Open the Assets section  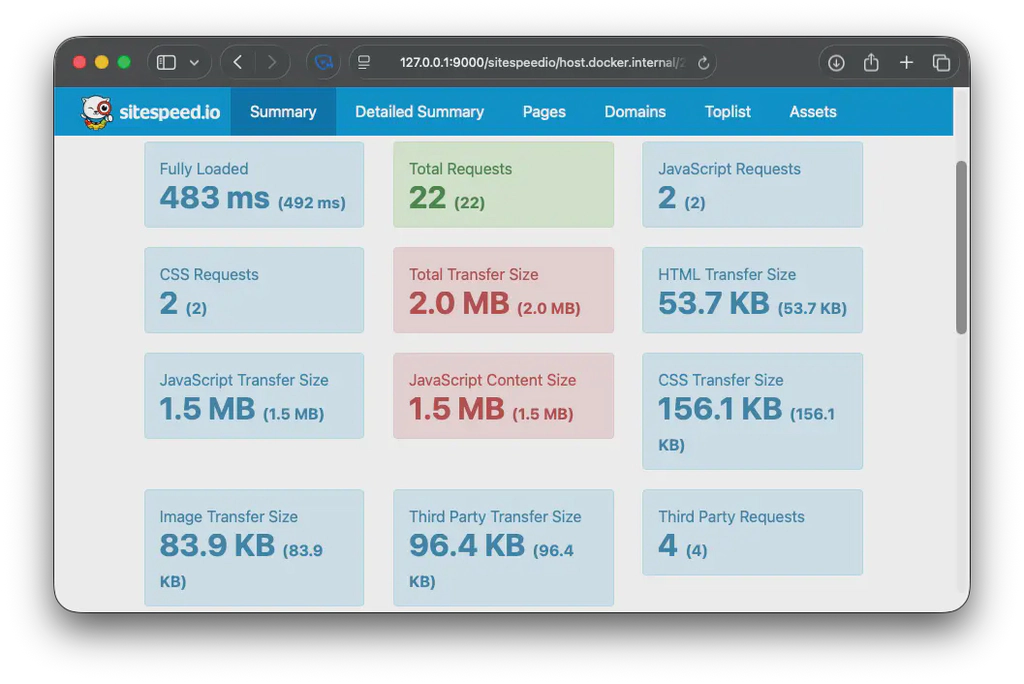812,111
